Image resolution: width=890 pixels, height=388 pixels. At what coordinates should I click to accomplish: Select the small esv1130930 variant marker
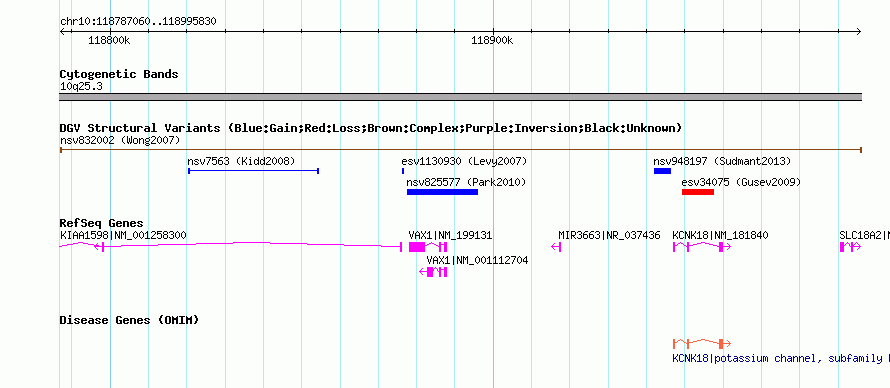click(403, 171)
